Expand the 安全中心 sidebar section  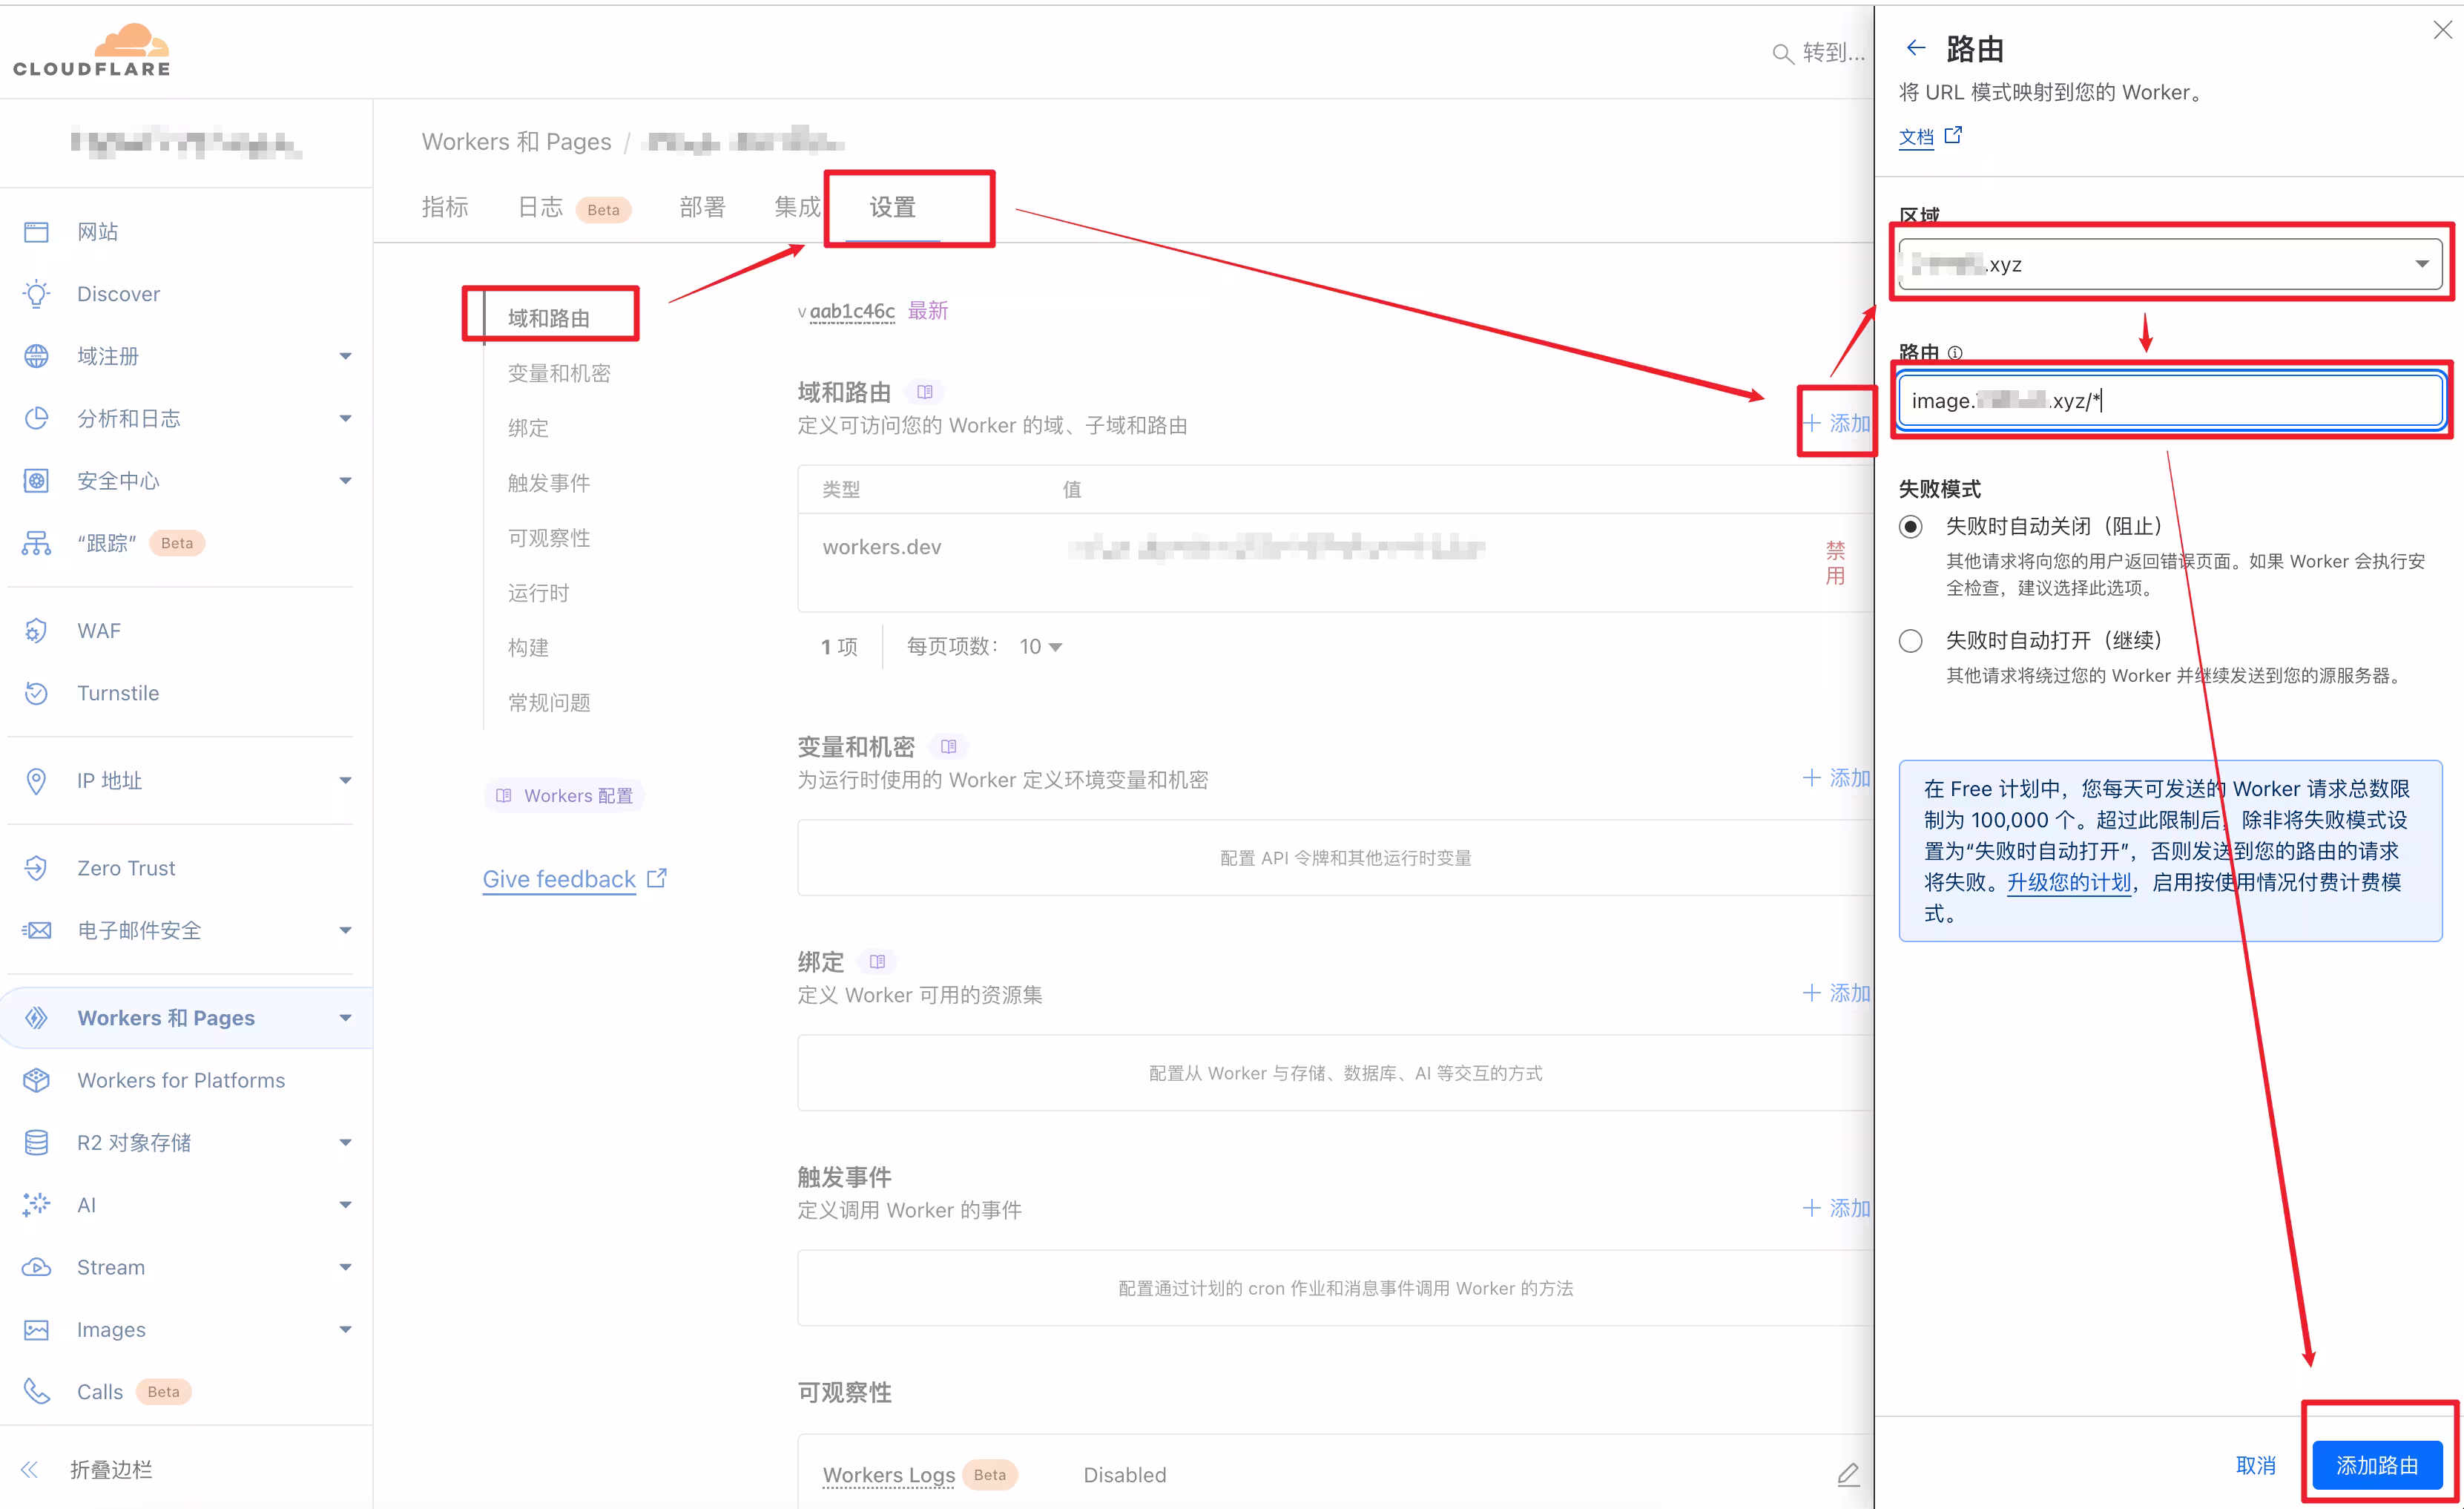[345, 481]
